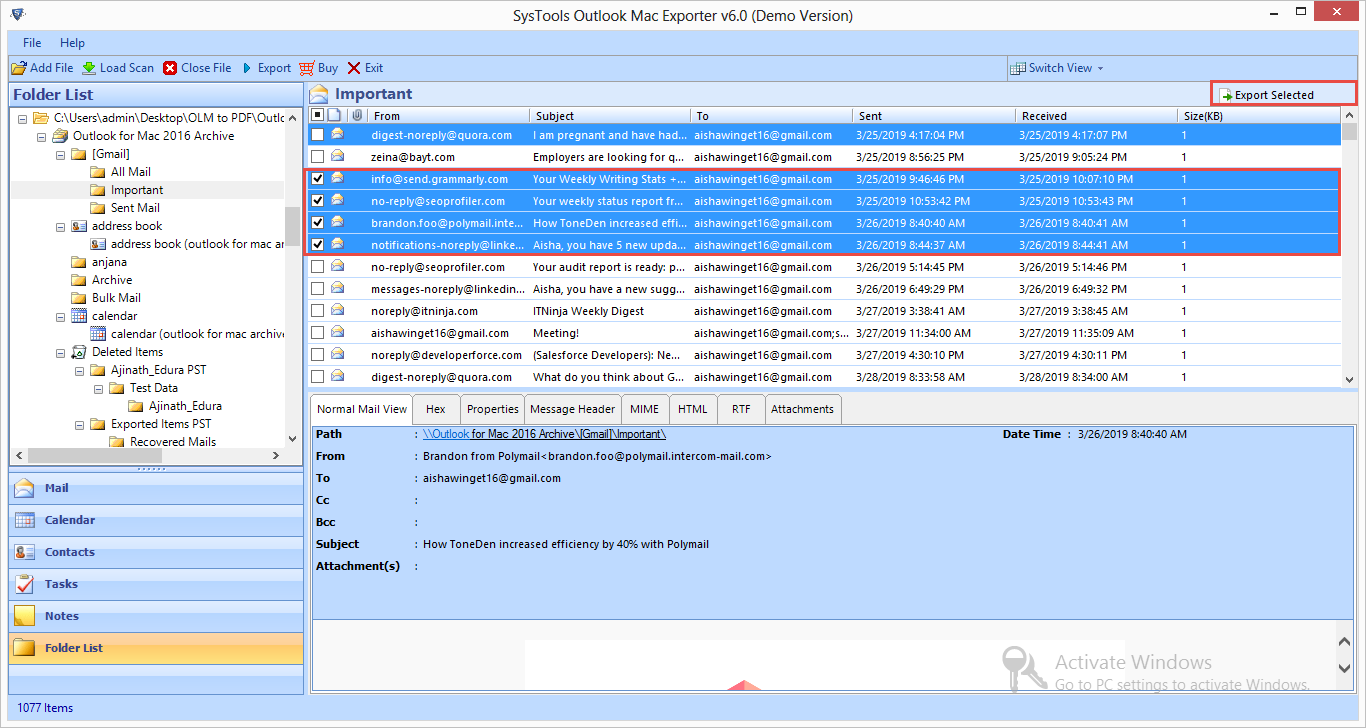Click the Notes yellow icon in sidebar

pyautogui.click(x=25, y=616)
